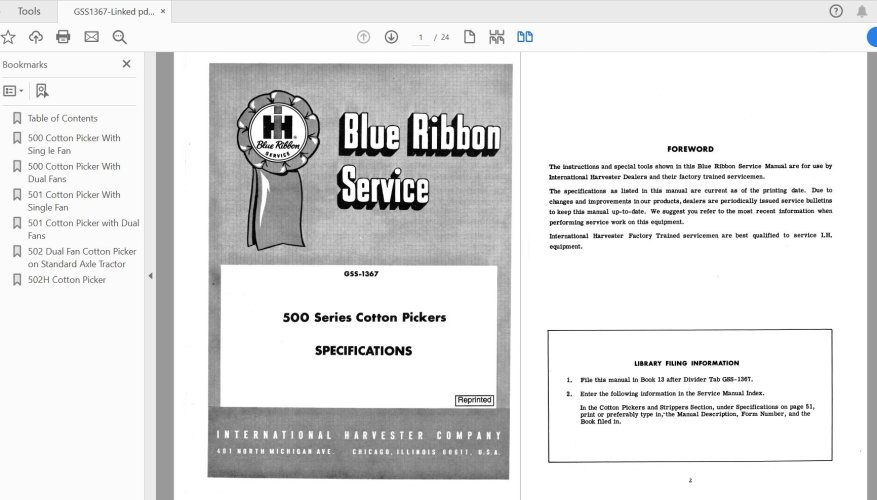Go to next page with down arrow
The width and height of the screenshot is (877, 500).
(x=391, y=37)
